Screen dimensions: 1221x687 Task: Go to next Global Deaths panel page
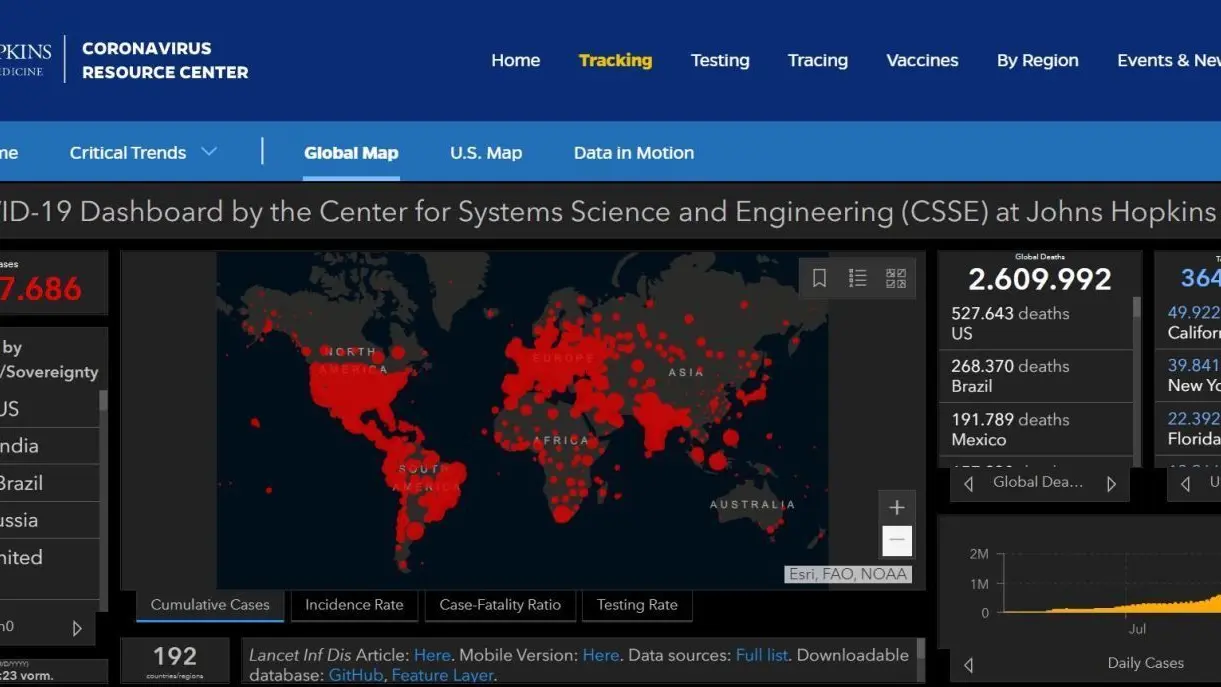click(1111, 484)
